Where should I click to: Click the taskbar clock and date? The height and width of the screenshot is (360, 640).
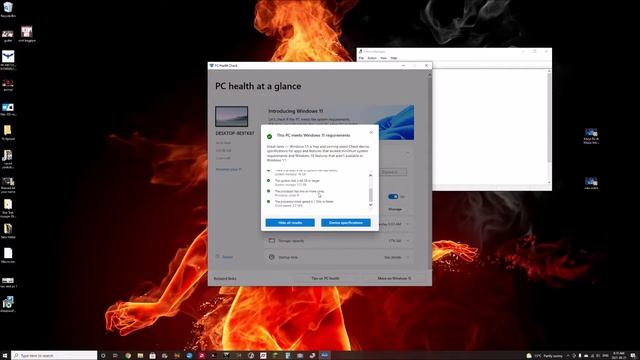(x=619, y=356)
